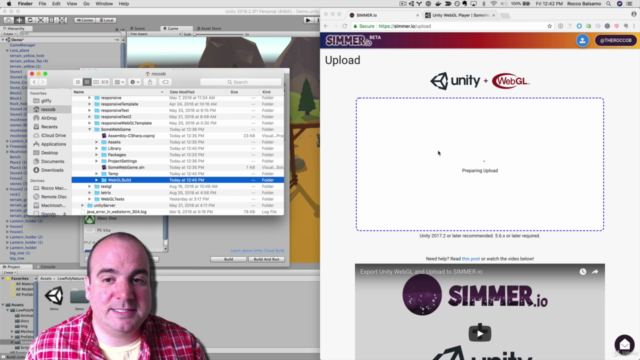Open Spotlight search in menu bar

[x=609, y=4]
